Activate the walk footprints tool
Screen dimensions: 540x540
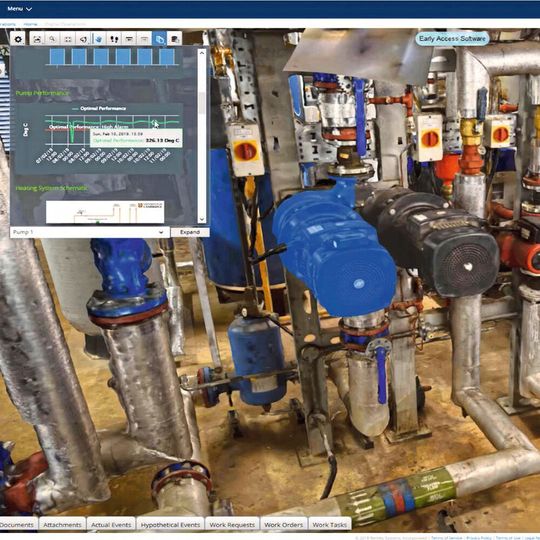[x=114, y=39]
